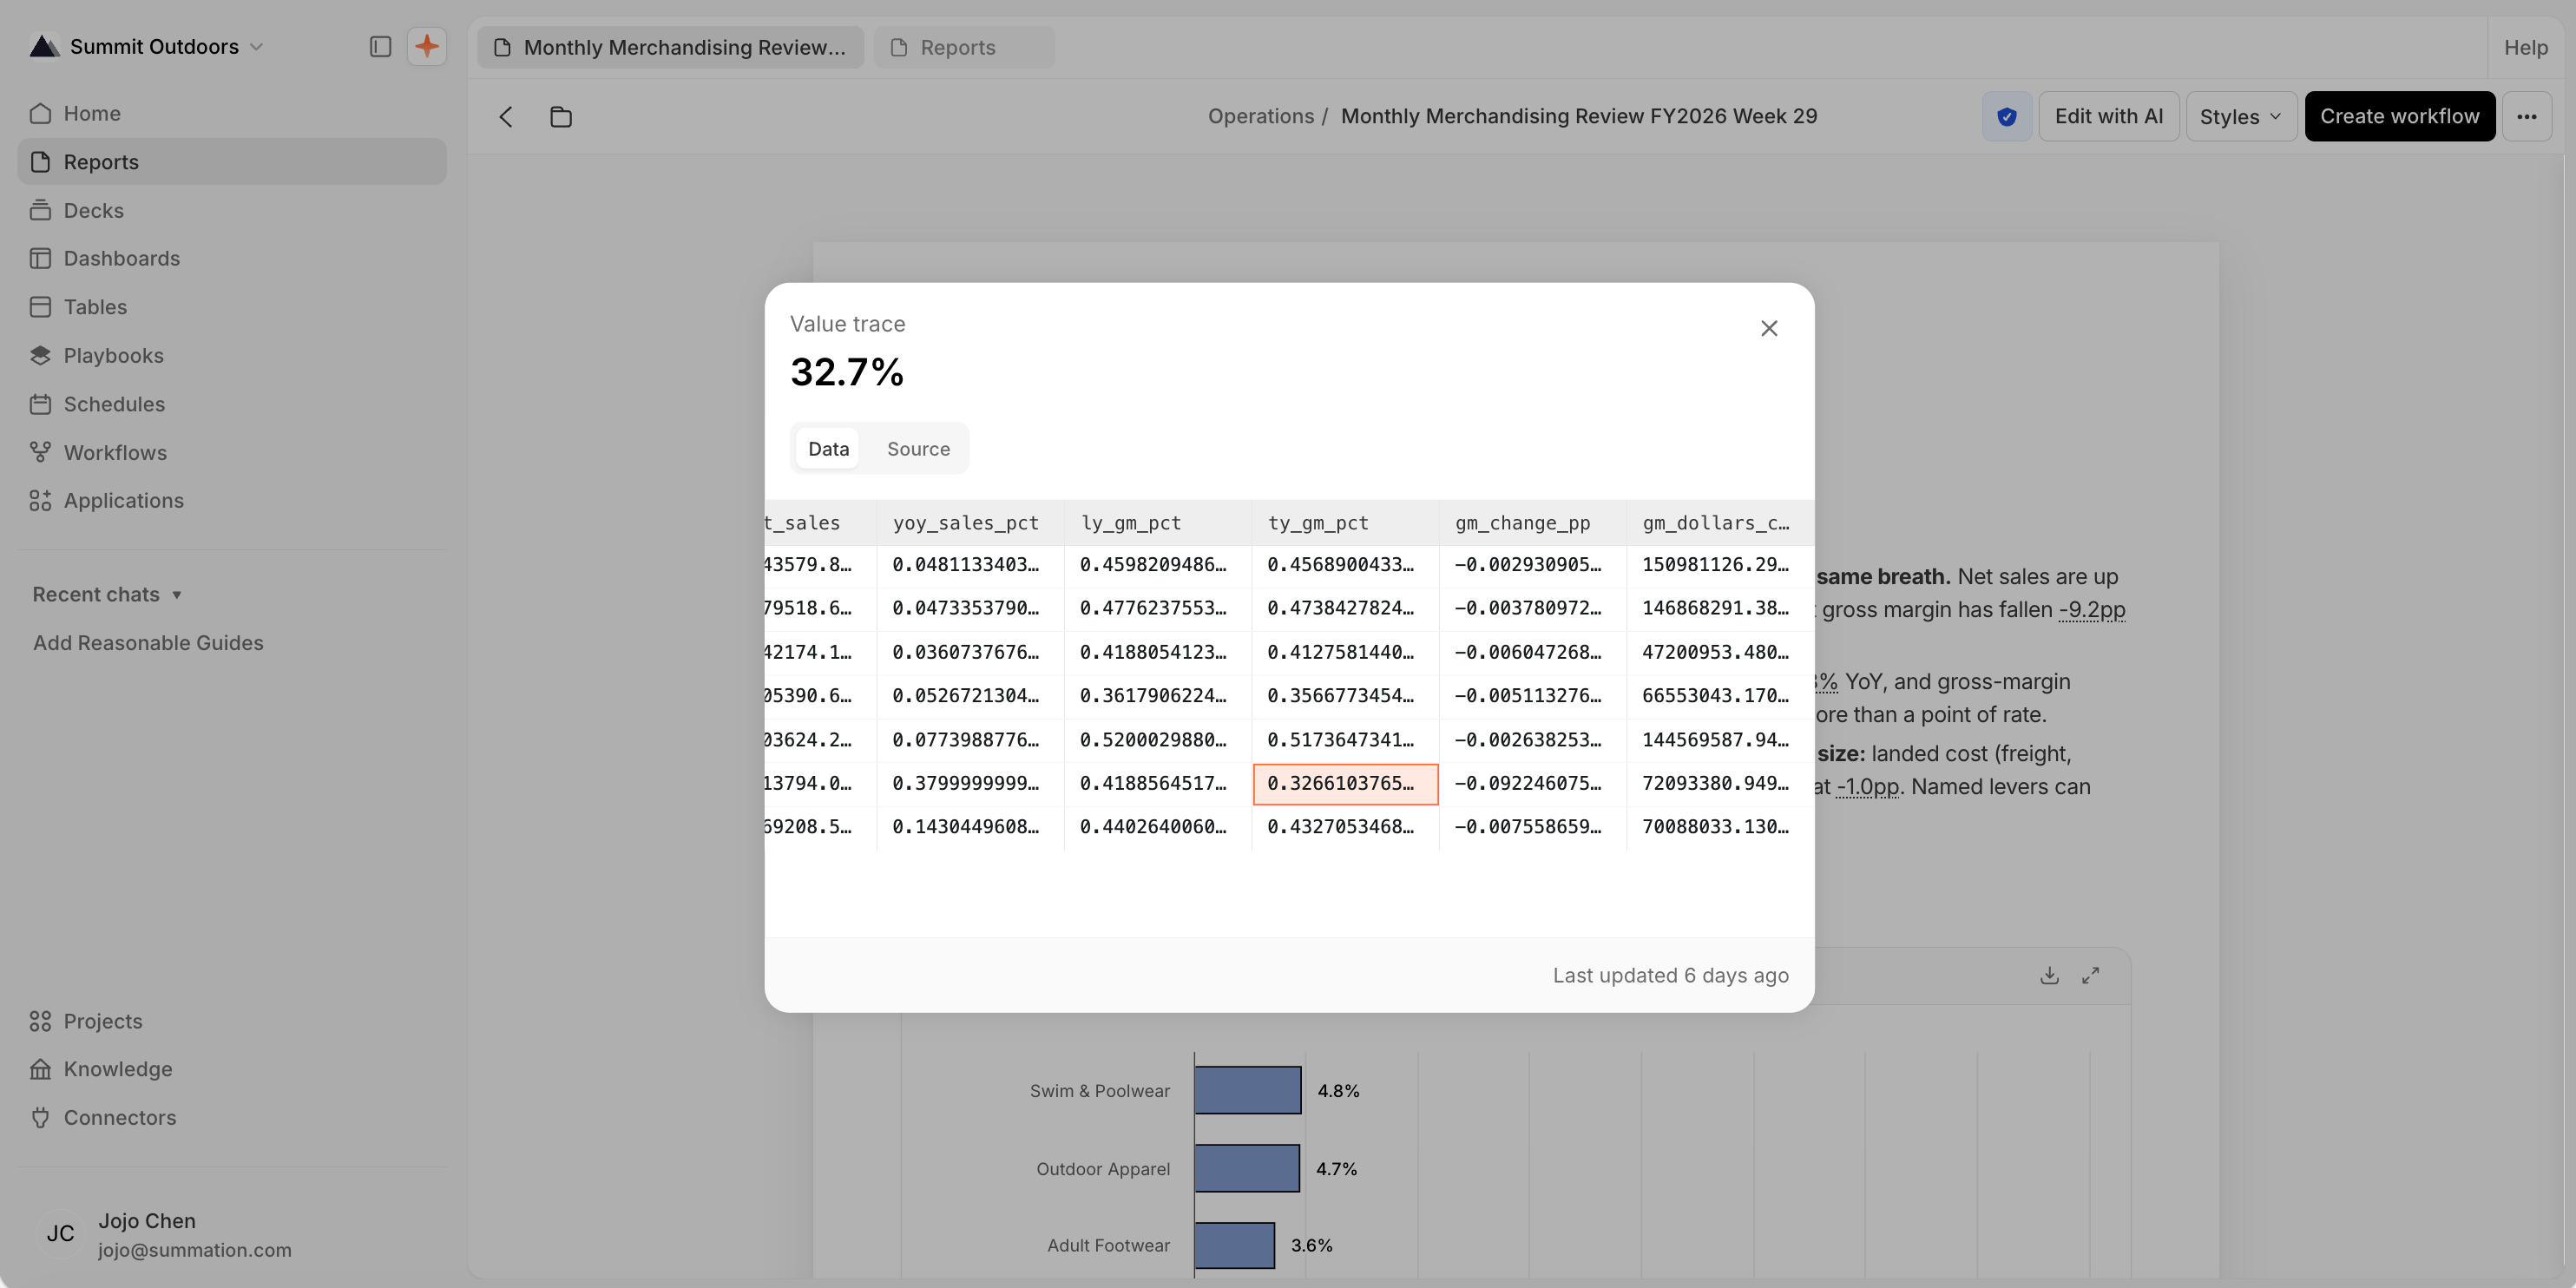
Task: Click the back arrow in the report header
Action: pos(506,117)
